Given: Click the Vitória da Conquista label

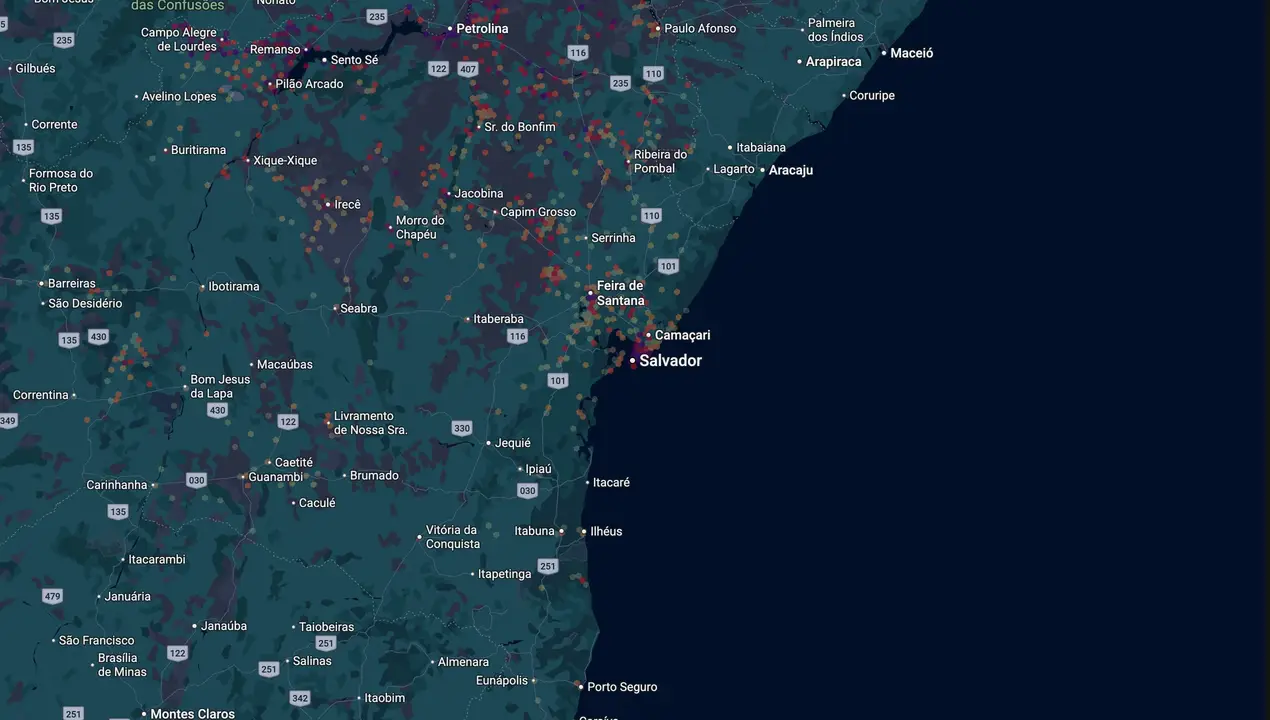Looking at the screenshot, I should coord(453,537).
